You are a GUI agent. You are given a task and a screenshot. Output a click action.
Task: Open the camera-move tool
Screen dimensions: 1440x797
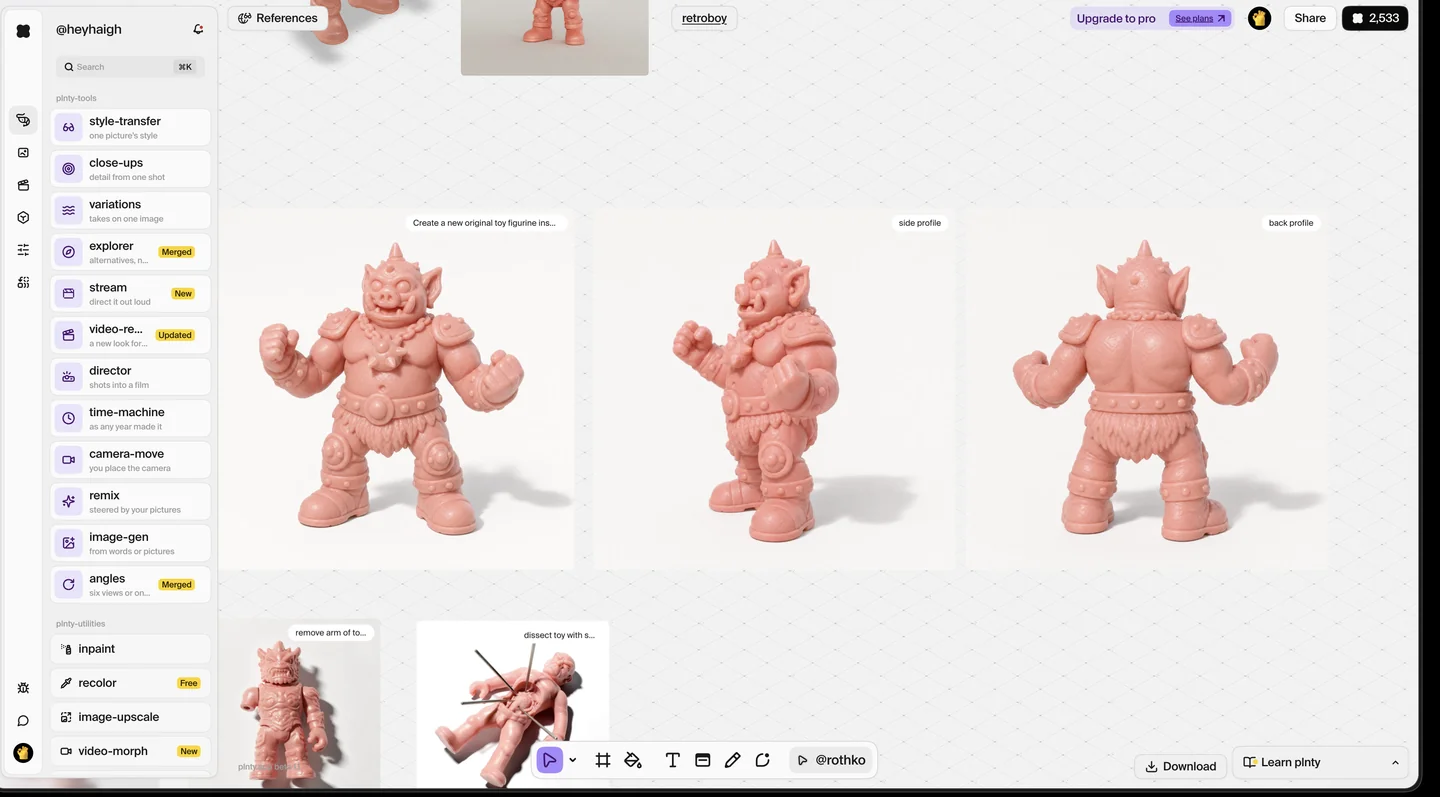131,460
